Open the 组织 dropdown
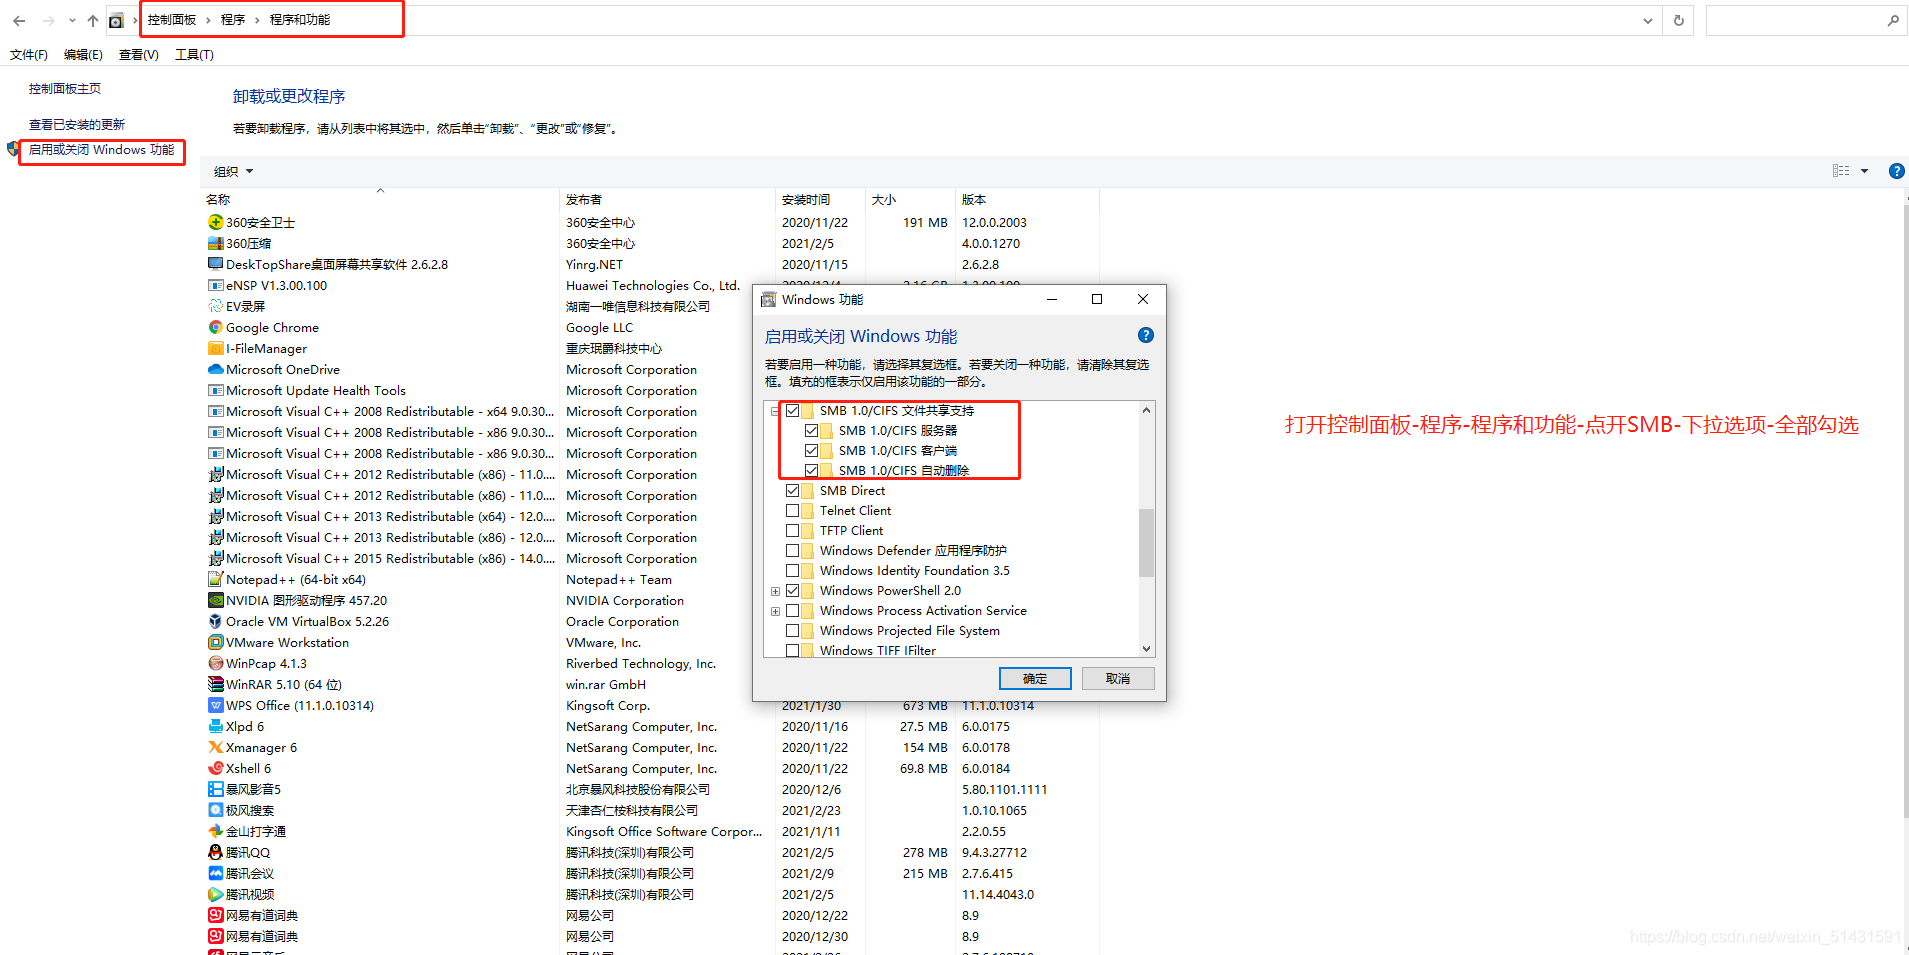This screenshot has height=955, width=1909. (x=233, y=171)
